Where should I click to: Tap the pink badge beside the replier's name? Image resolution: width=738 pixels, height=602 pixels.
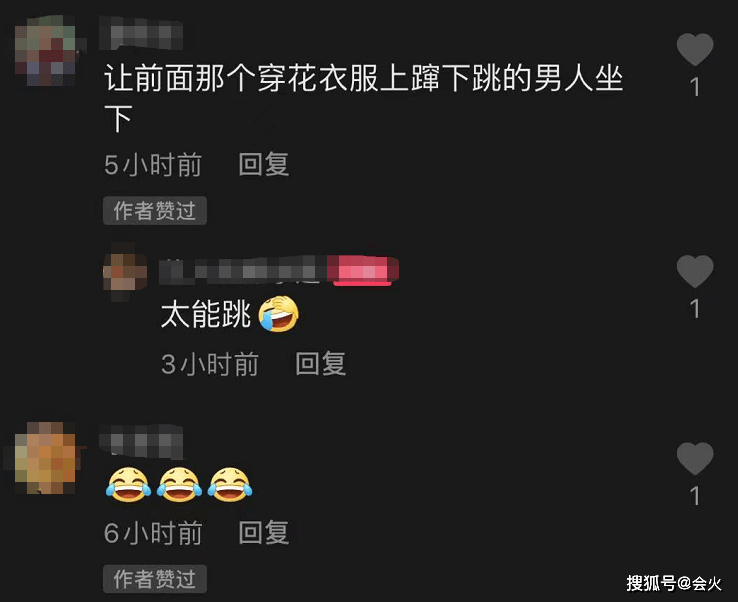pos(363,271)
